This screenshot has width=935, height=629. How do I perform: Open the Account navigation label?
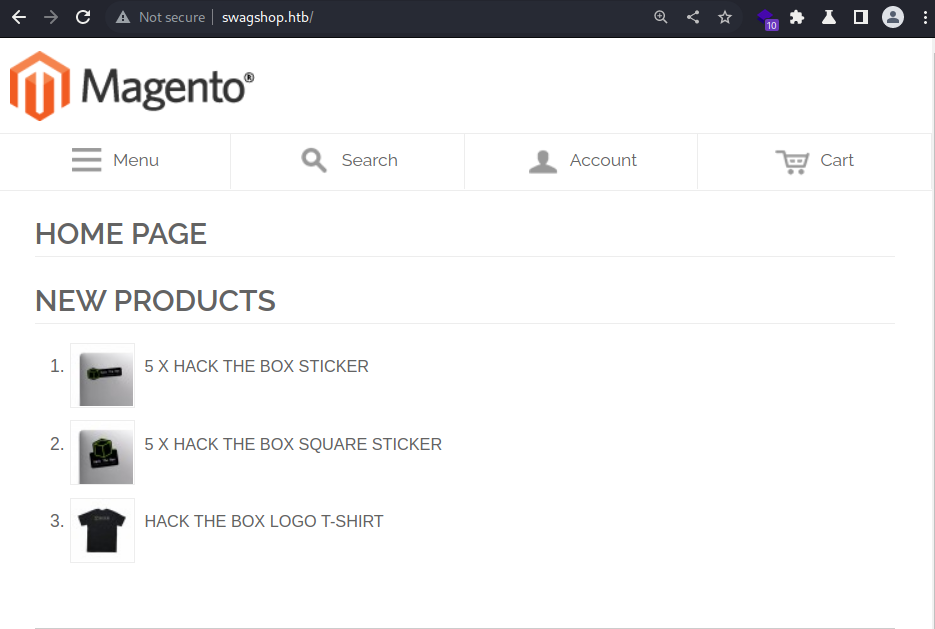(x=603, y=160)
